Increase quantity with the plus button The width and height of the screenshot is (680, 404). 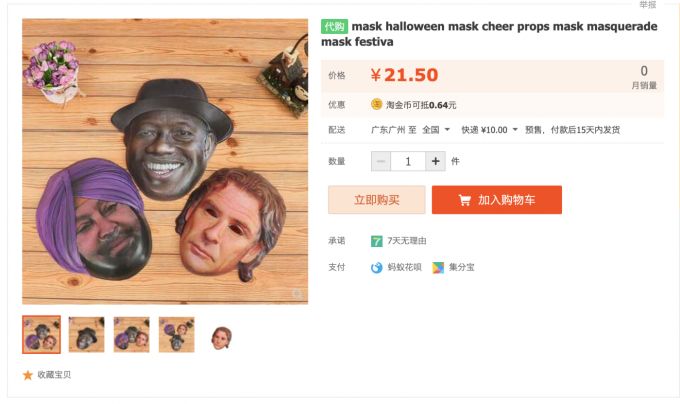pyautogui.click(x=435, y=161)
